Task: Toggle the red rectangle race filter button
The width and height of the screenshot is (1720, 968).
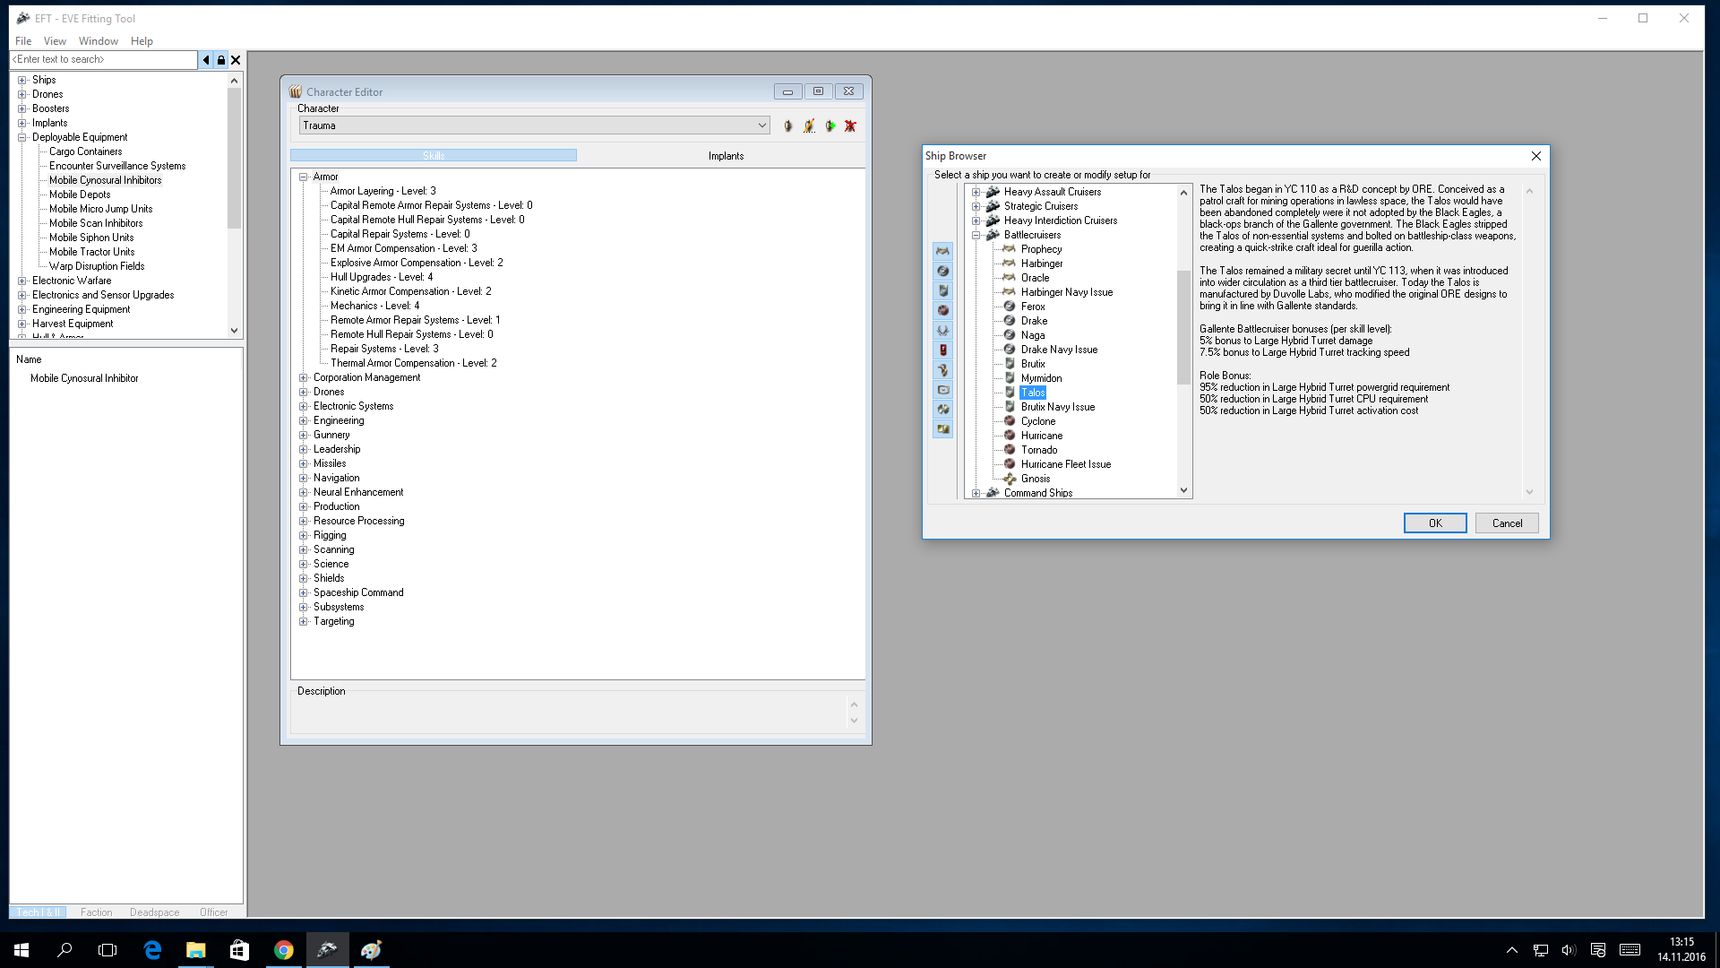Action: click(942, 350)
